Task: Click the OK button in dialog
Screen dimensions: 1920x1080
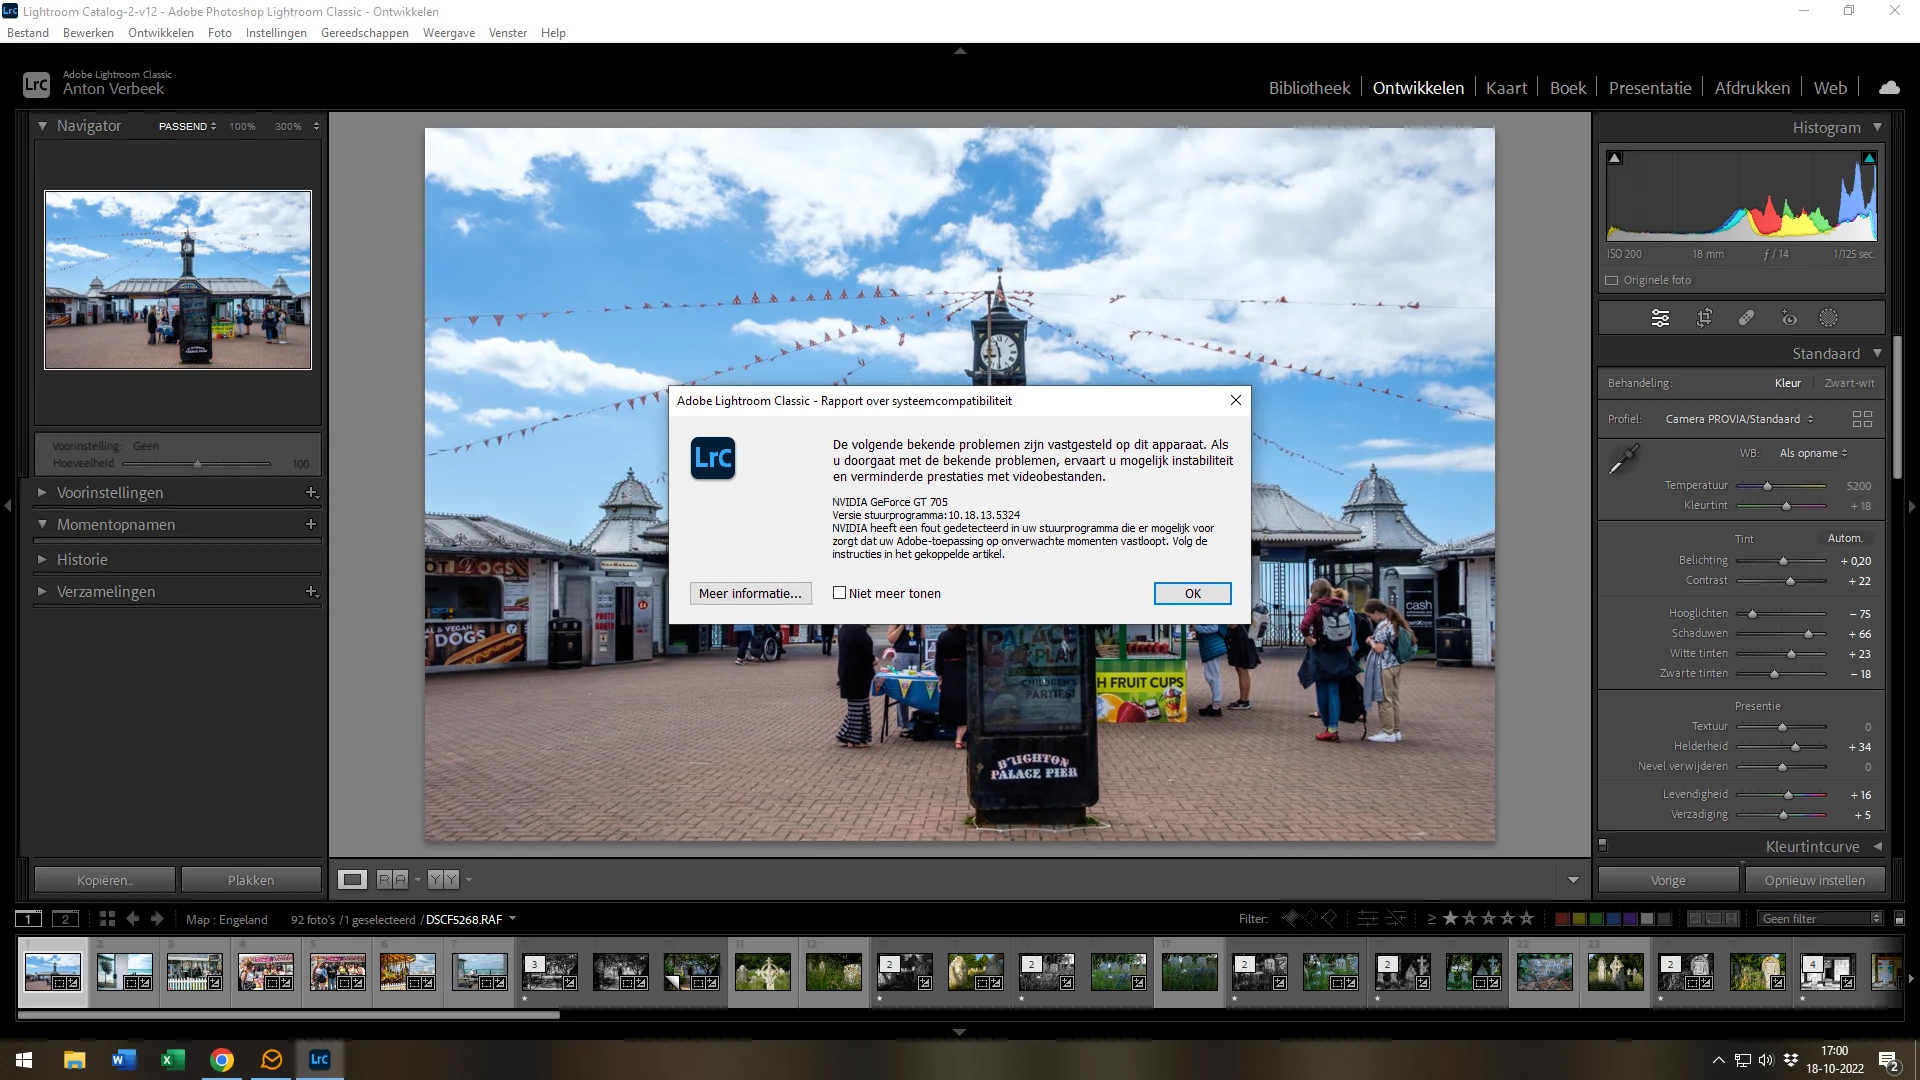Action: 1192,593
